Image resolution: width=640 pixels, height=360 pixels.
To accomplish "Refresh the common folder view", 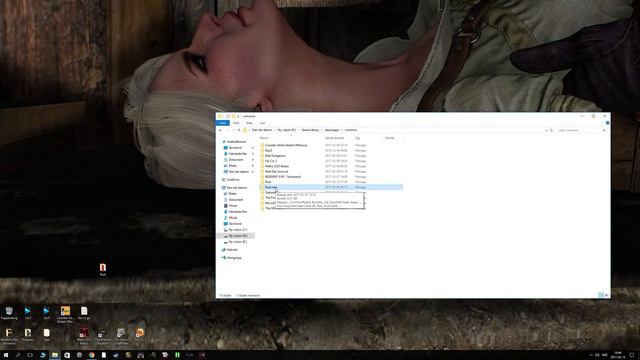I will click(x=551, y=130).
